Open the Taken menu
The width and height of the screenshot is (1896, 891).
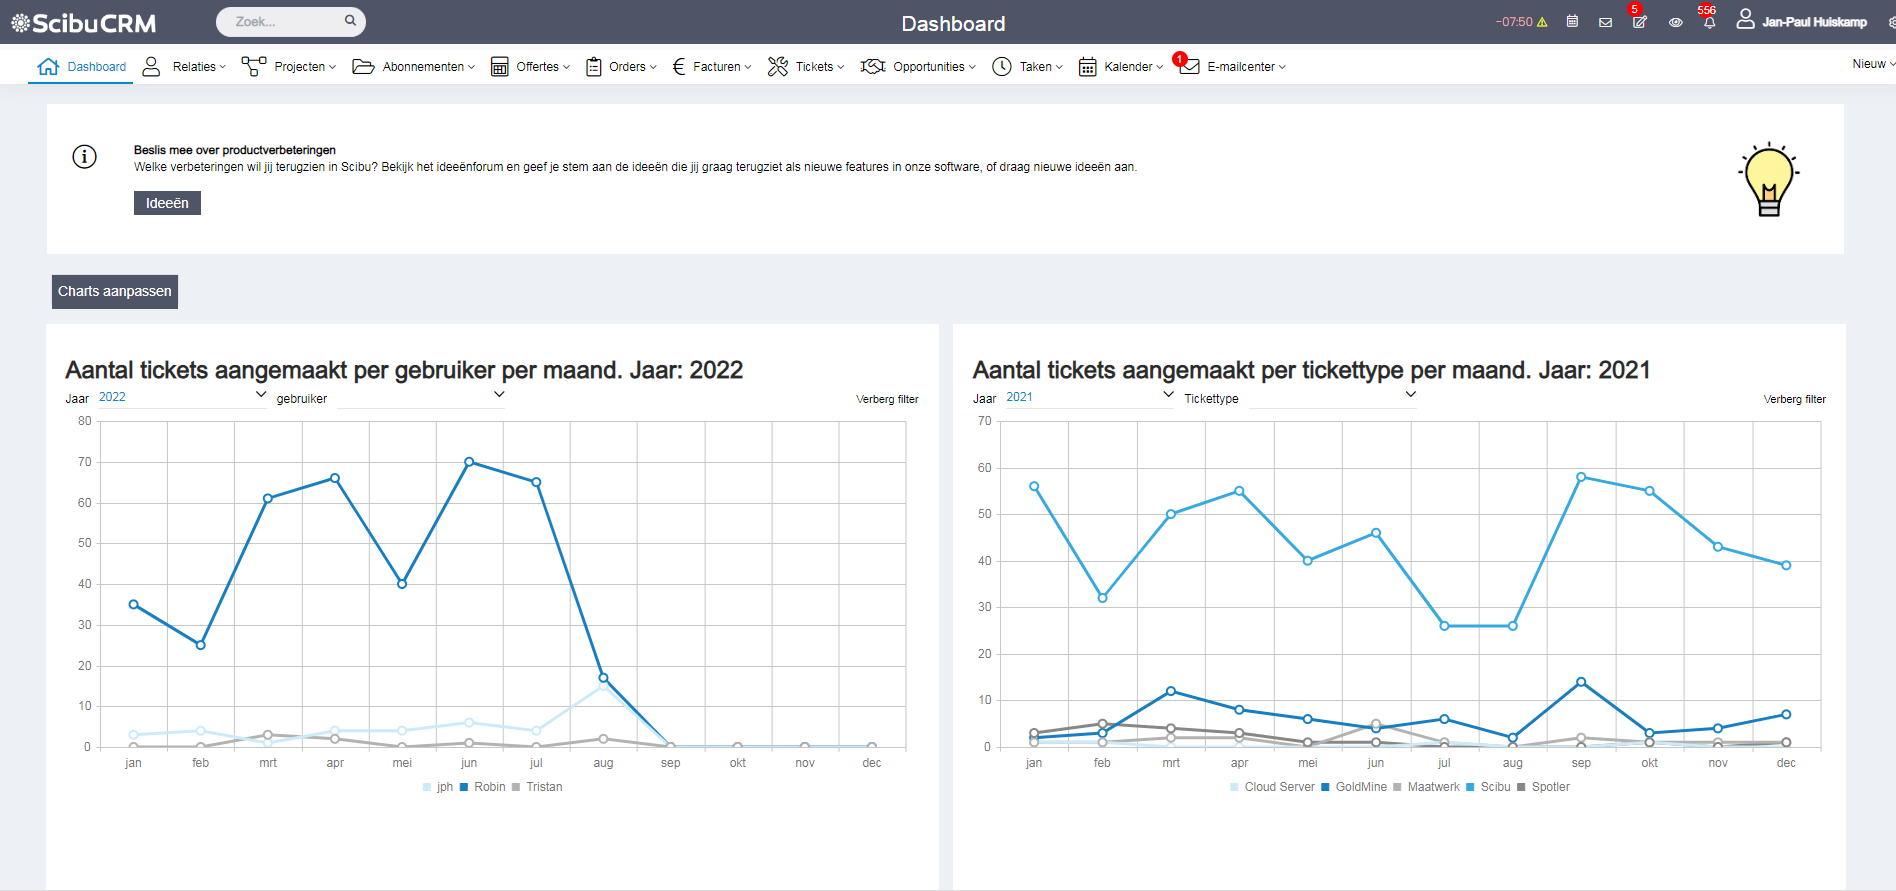click(1027, 66)
